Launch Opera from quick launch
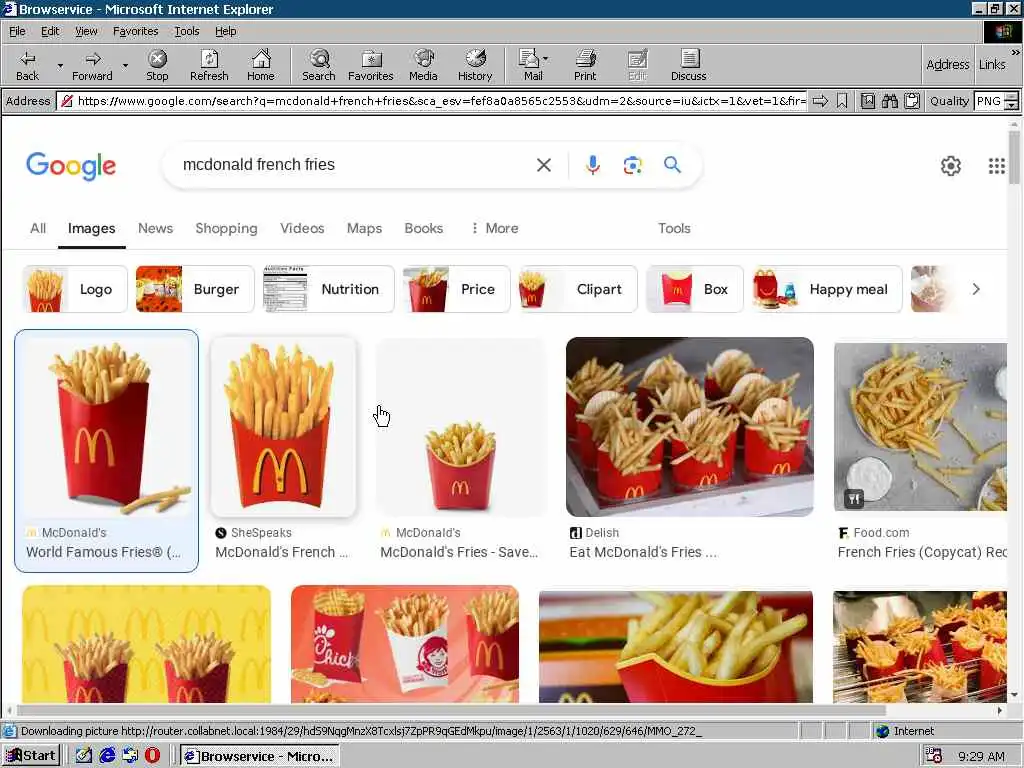Image resolution: width=1024 pixels, height=768 pixels. pos(152,756)
